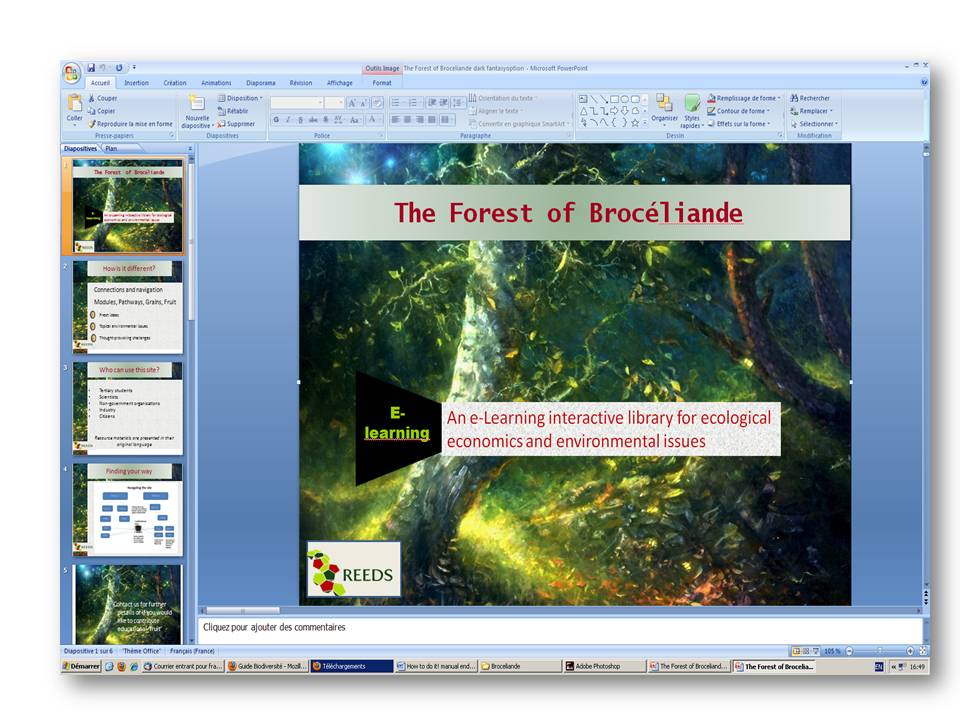Open the Création ribbon tab
This screenshot has width=960, height=720.
click(x=174, y=83)
